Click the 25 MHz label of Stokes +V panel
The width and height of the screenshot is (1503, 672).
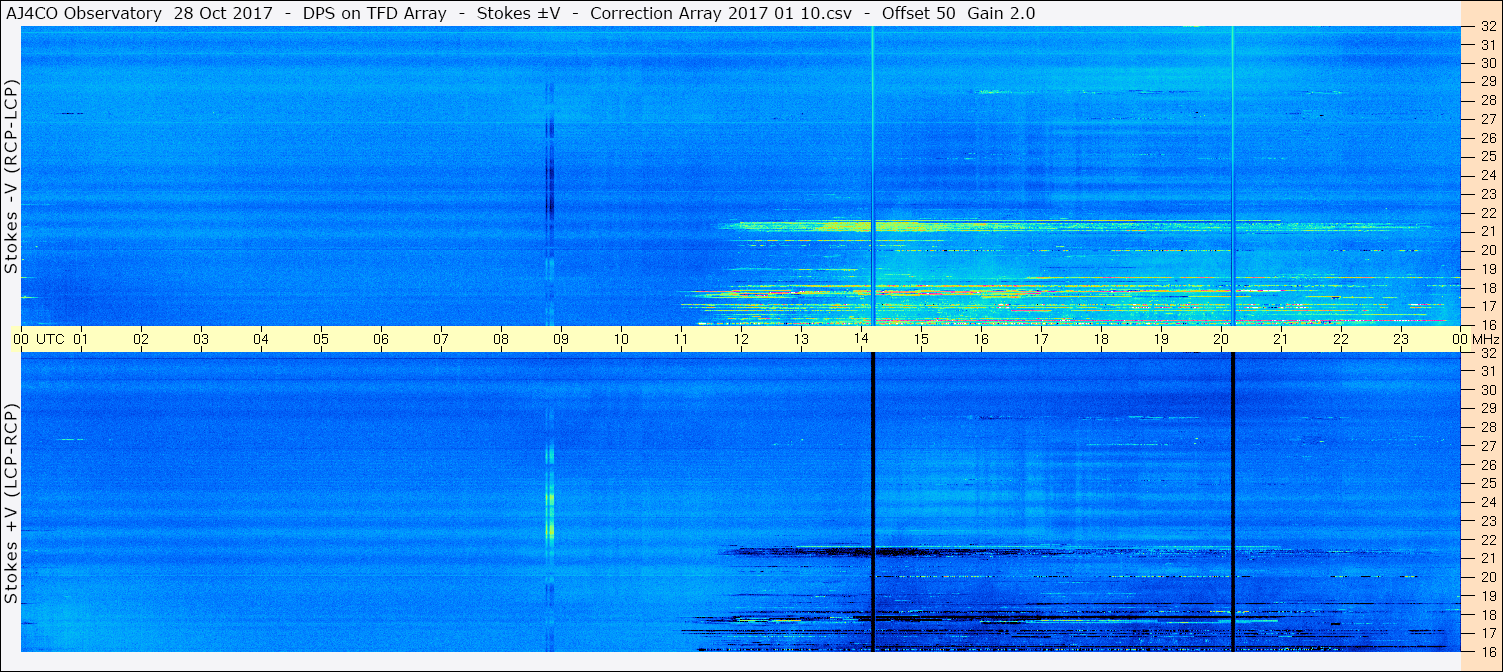[x=1488, y=483]
